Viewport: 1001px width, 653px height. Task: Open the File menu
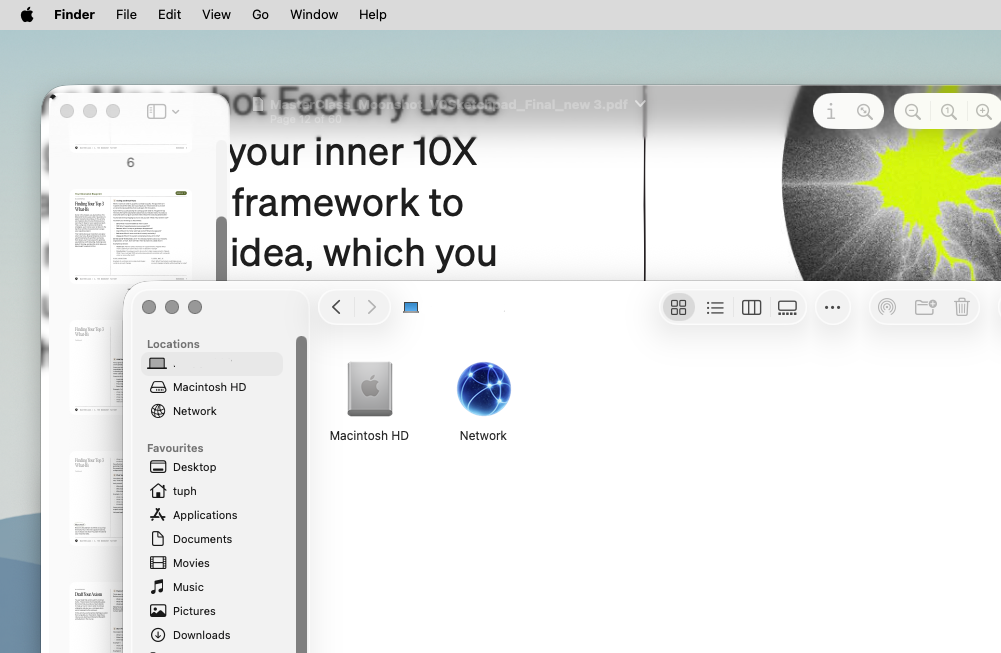126,14
